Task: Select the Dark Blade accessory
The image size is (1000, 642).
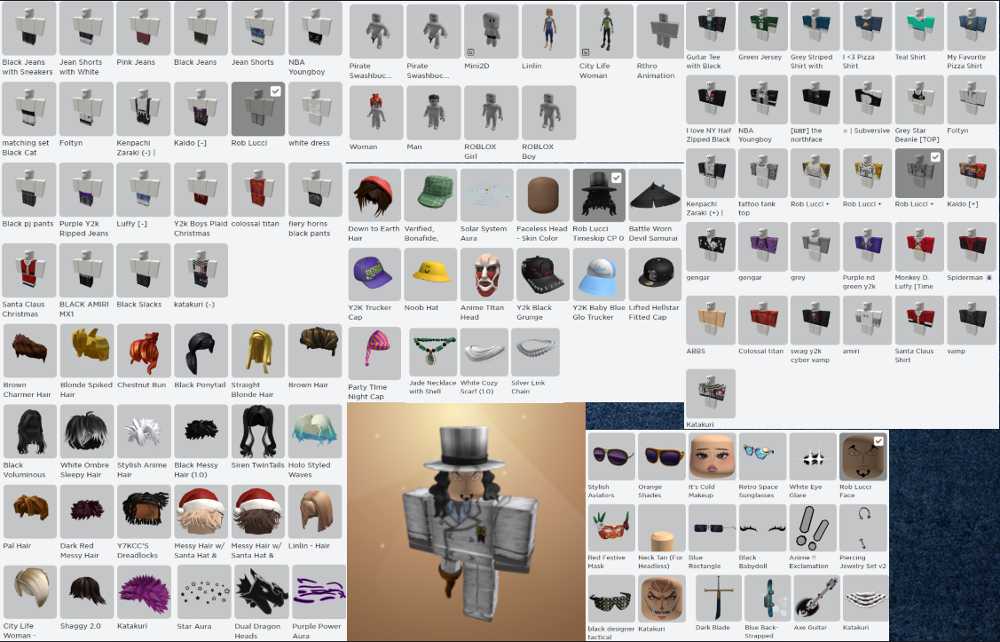Action: coord(719,599)
